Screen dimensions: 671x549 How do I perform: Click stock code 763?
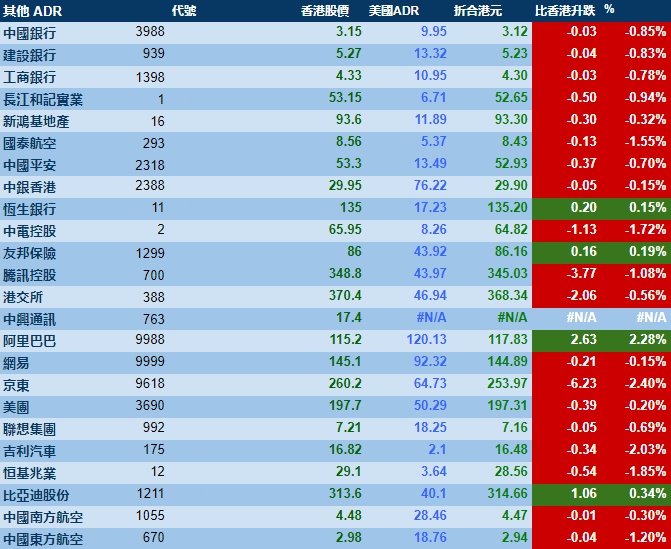(x=154, y=319)
